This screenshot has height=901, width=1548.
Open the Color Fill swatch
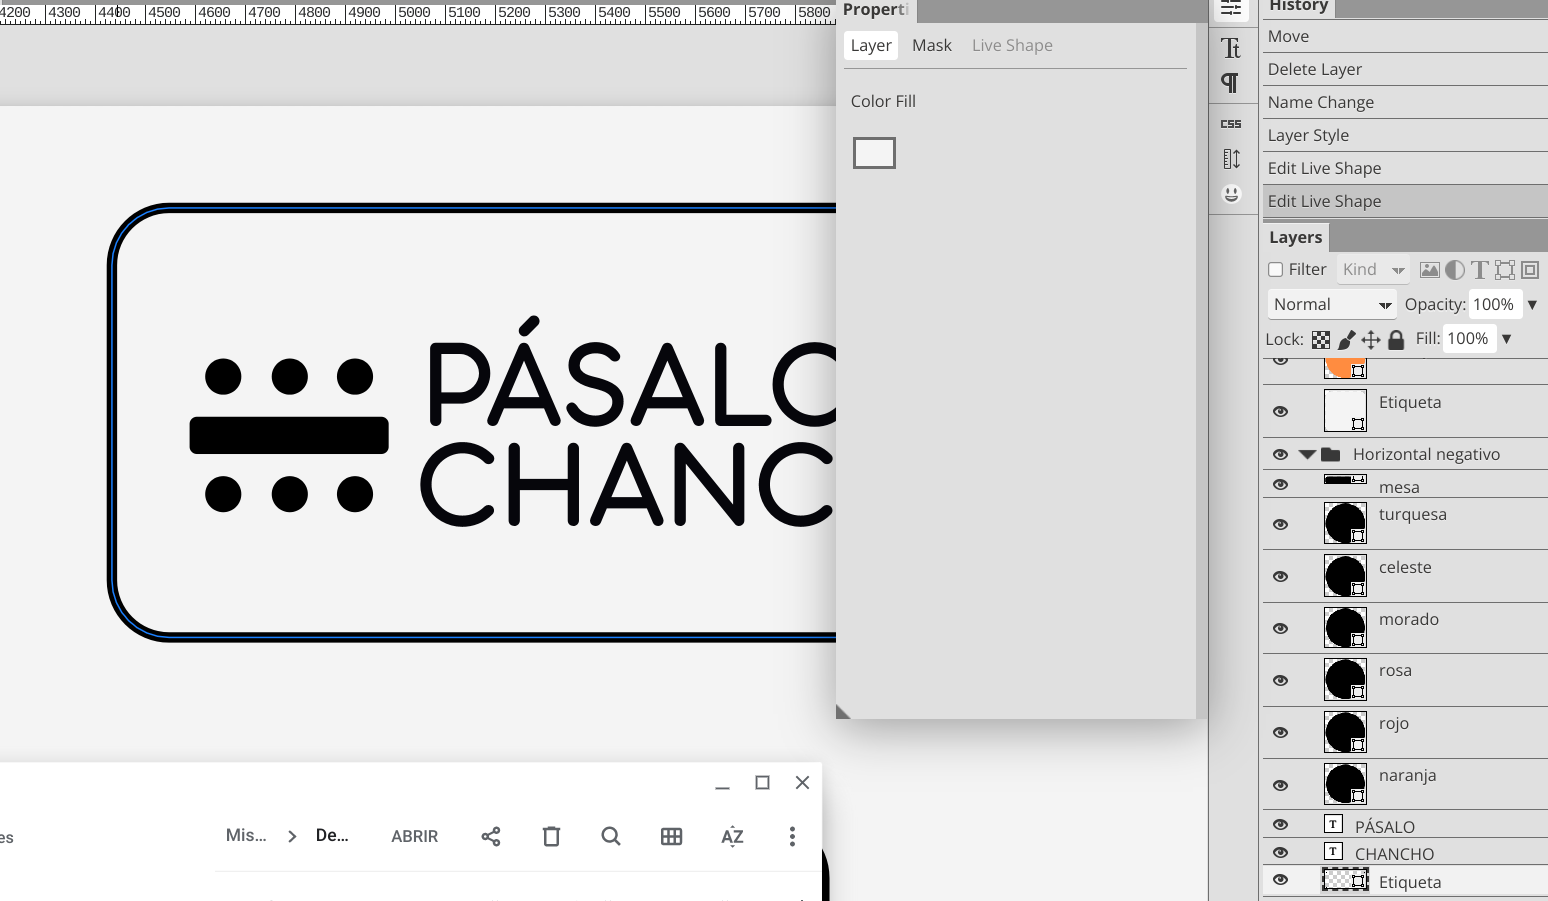coord(873,152)
